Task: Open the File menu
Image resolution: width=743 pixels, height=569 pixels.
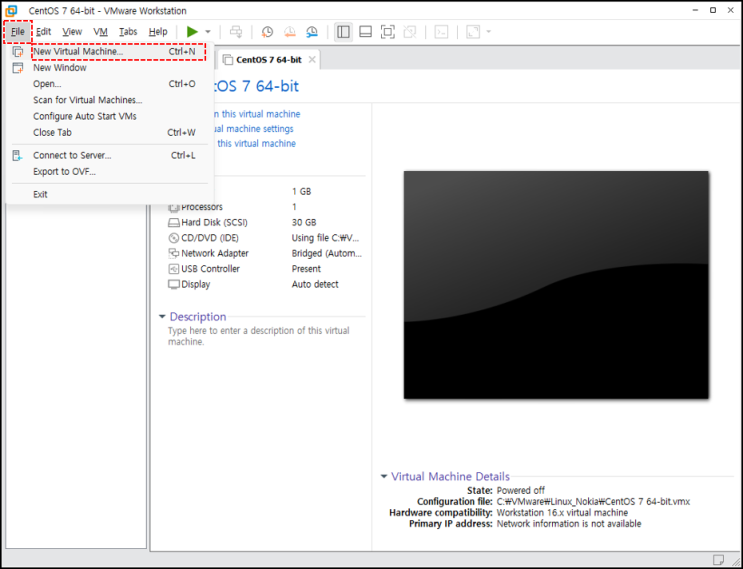Action: (18, 32)
